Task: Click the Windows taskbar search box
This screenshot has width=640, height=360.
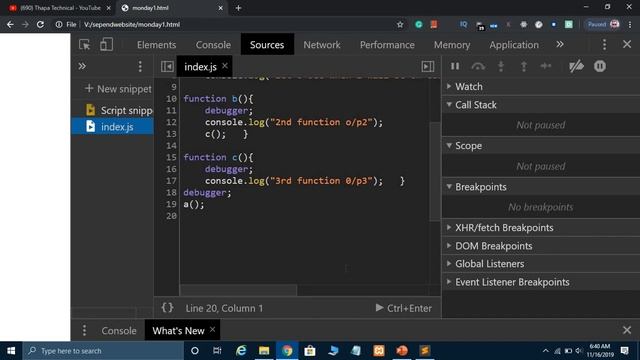Action: (104, 351)
